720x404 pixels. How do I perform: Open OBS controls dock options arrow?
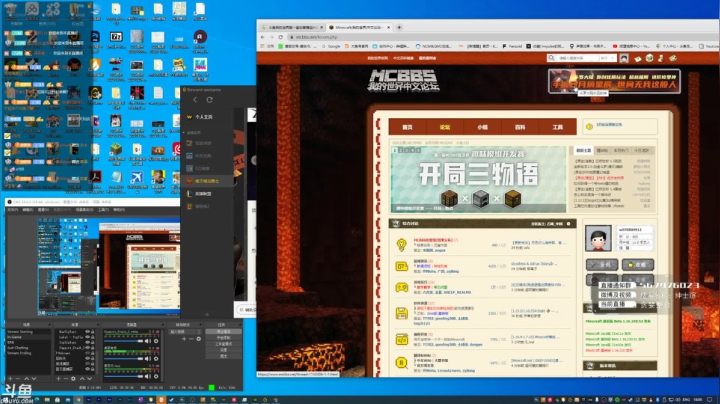pos(241,325)
